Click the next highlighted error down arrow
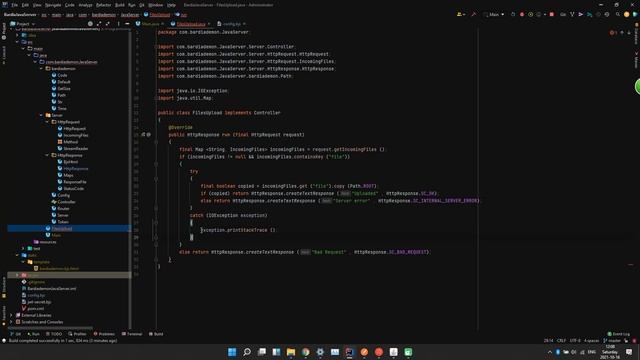Image resolution: width=640 pixels, height=360 pixels. (x=629, y=32)
